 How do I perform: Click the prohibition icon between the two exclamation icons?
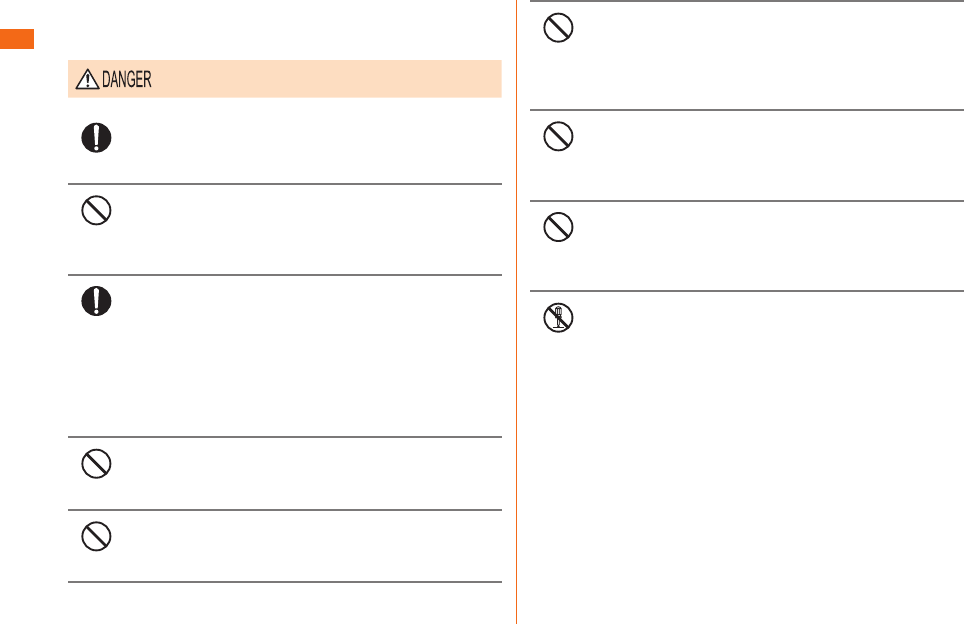97,210
